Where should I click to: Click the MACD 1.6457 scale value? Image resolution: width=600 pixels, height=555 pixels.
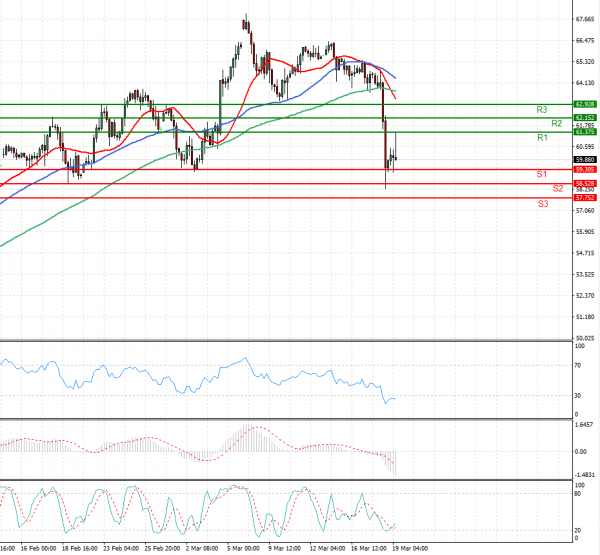[585, 424]
